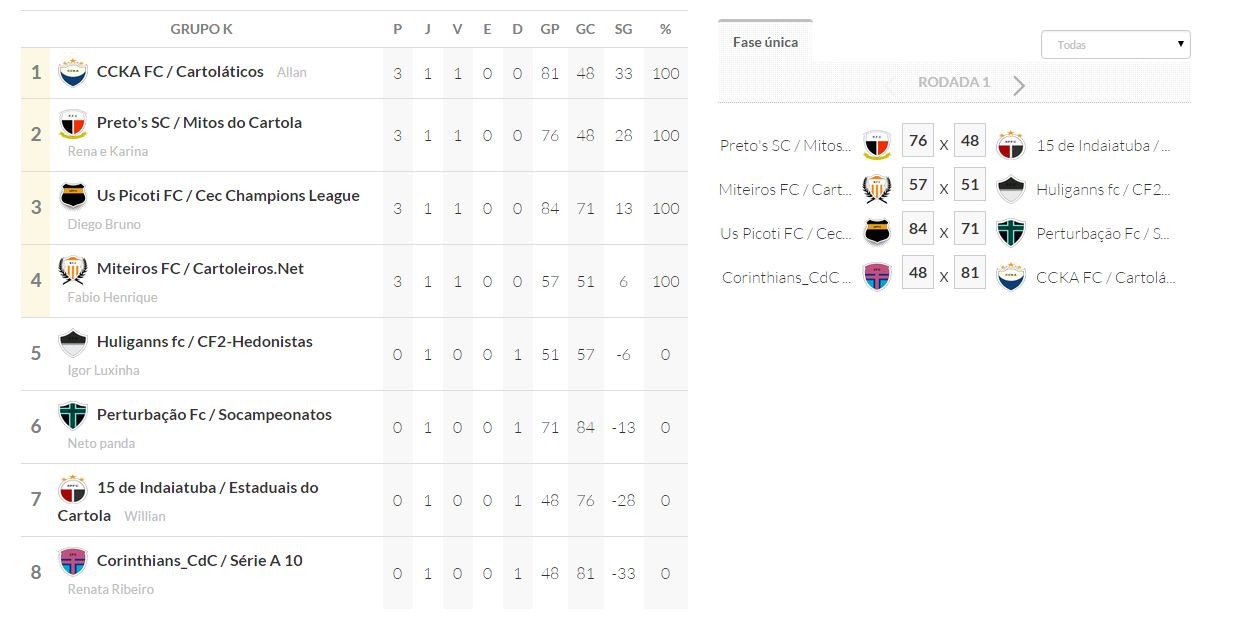Image resolution: width=1235 pixels, height=617 pixels.
Task: Go to the next round with the right arrow
Action: (x=1018, y=85)
